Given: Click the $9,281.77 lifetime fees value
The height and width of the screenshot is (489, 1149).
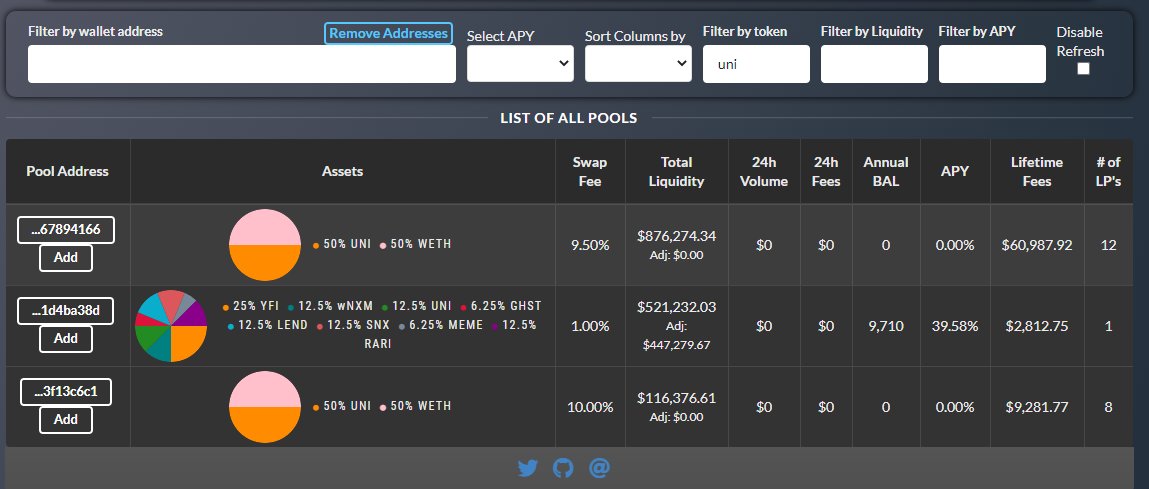Looking at the screenshot, I should click(x=1037, y=407).
